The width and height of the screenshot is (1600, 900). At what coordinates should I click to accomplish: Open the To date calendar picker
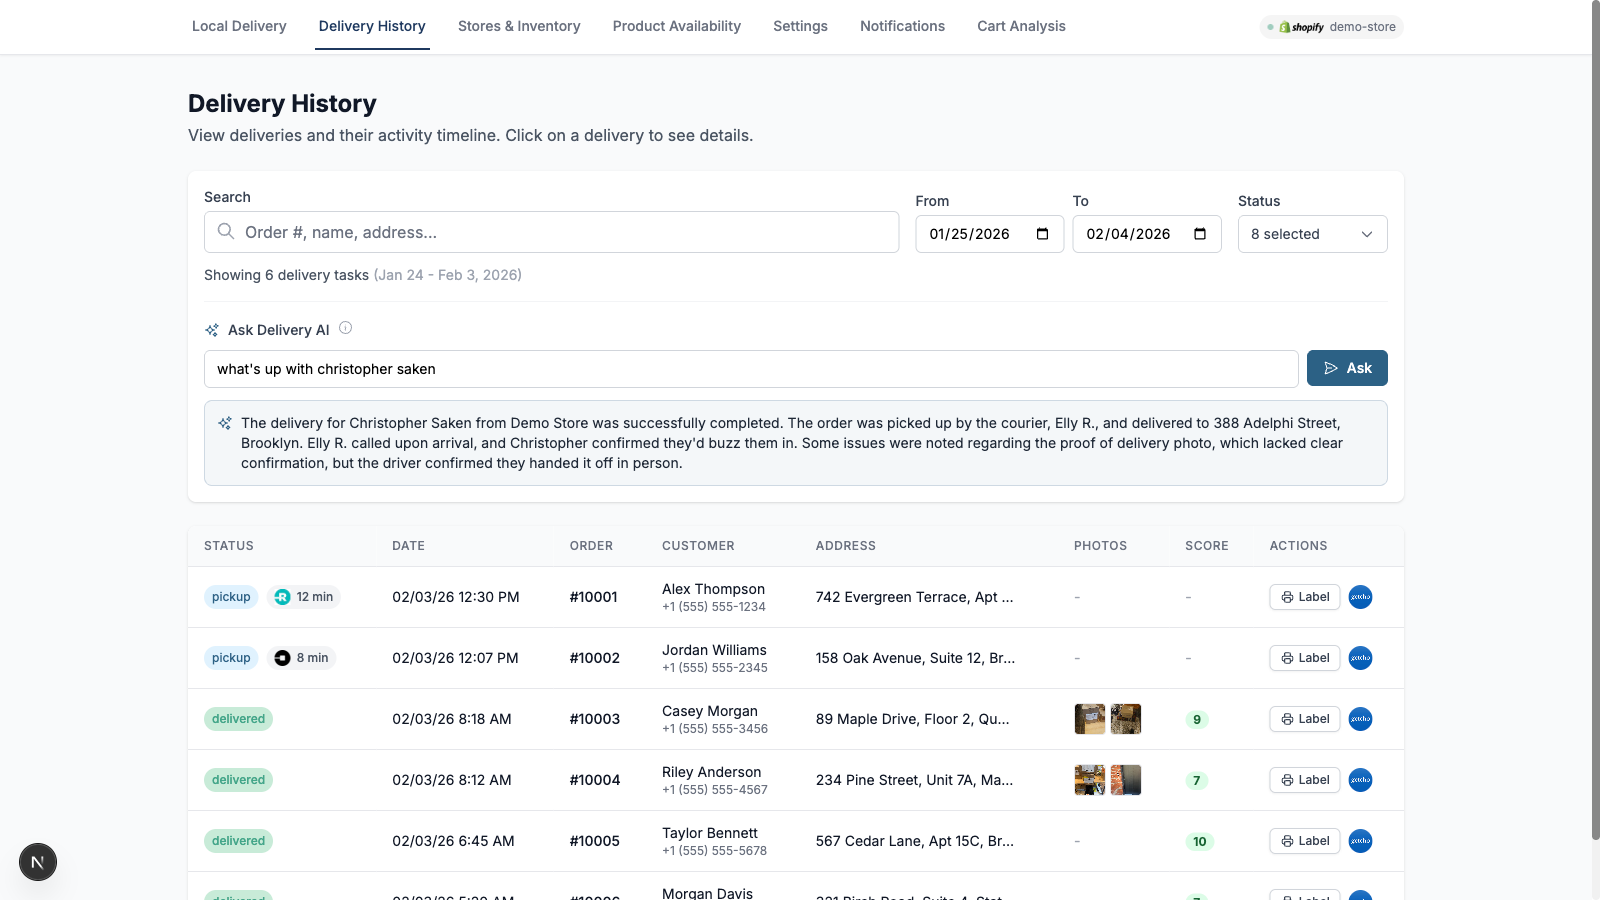1200,233
